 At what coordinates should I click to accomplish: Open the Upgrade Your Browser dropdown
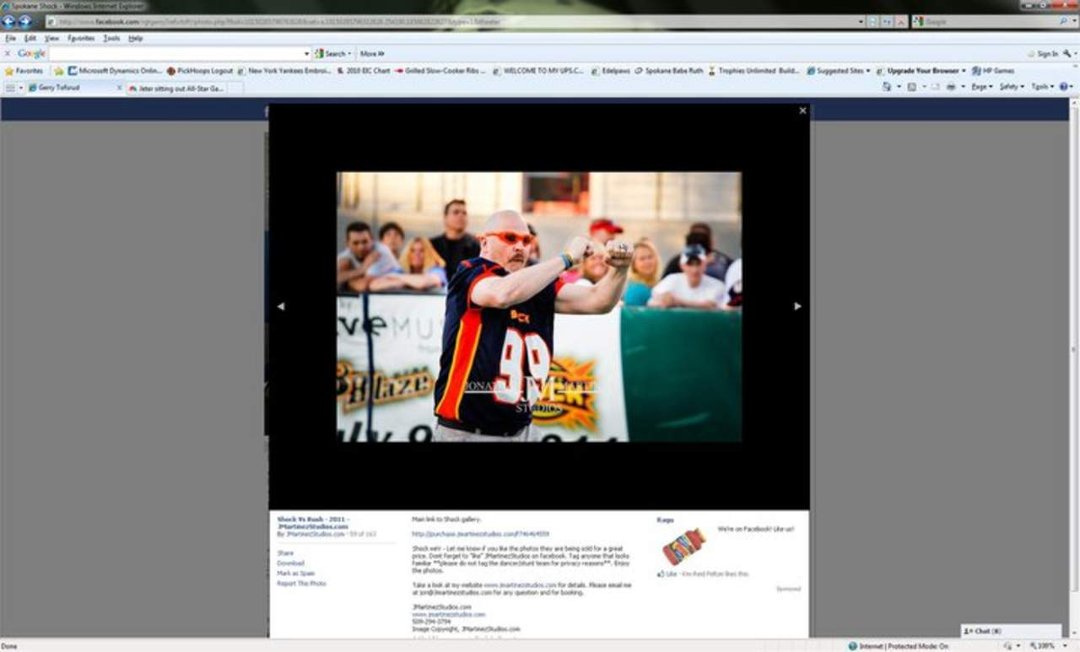922,71
